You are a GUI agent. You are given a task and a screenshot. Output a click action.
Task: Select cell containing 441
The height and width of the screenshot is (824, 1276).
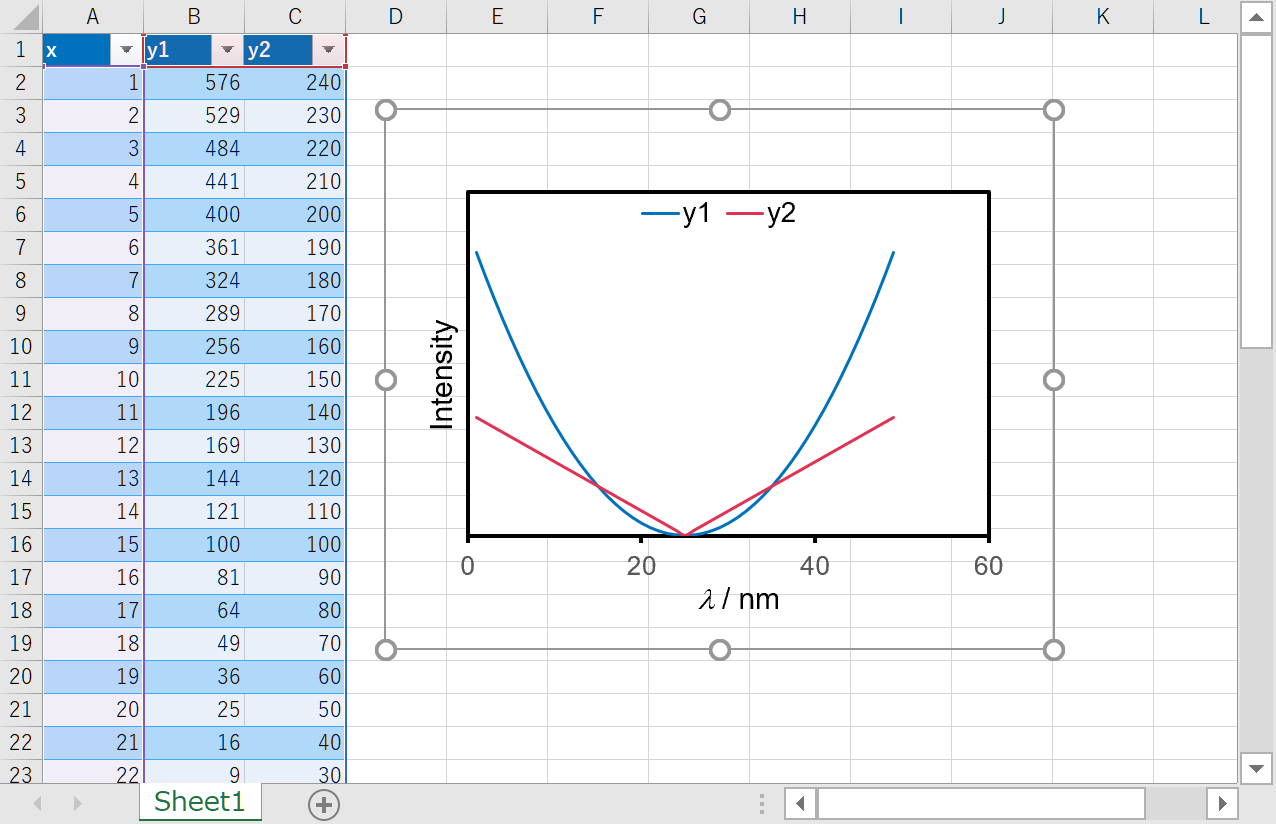194,182
